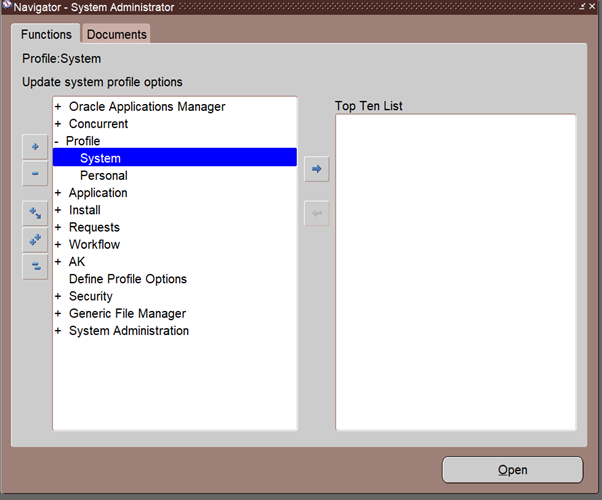Expand the Concurrent tree node
Viewport: 602px width, 500px height.
58,124
